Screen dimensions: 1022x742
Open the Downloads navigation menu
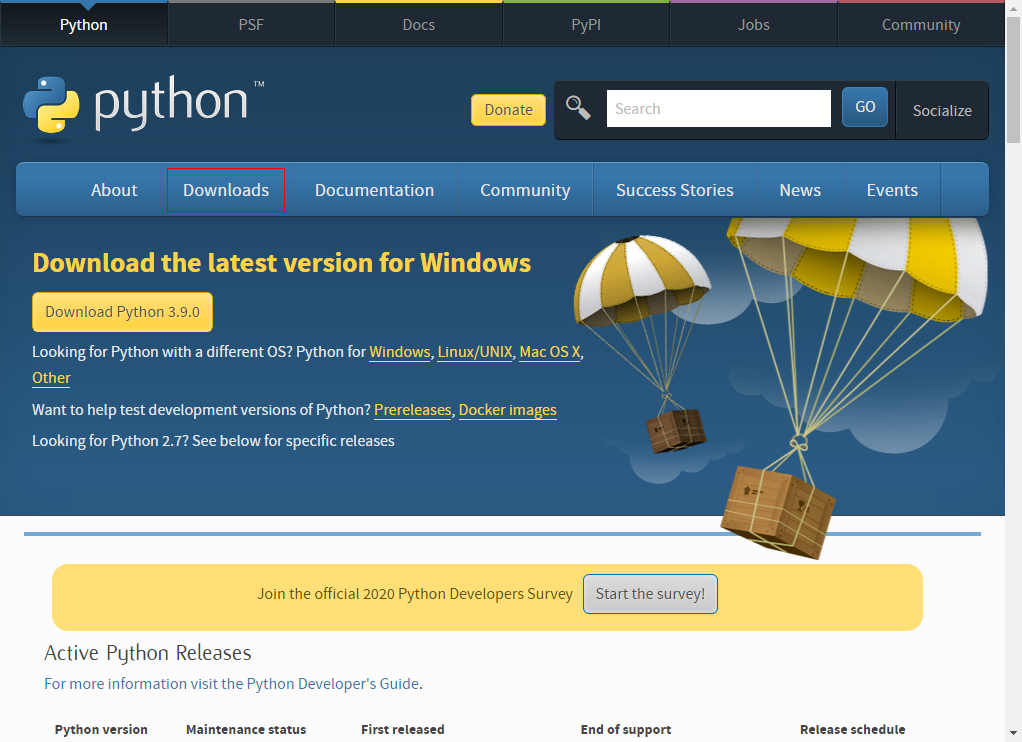pos(226,190)
